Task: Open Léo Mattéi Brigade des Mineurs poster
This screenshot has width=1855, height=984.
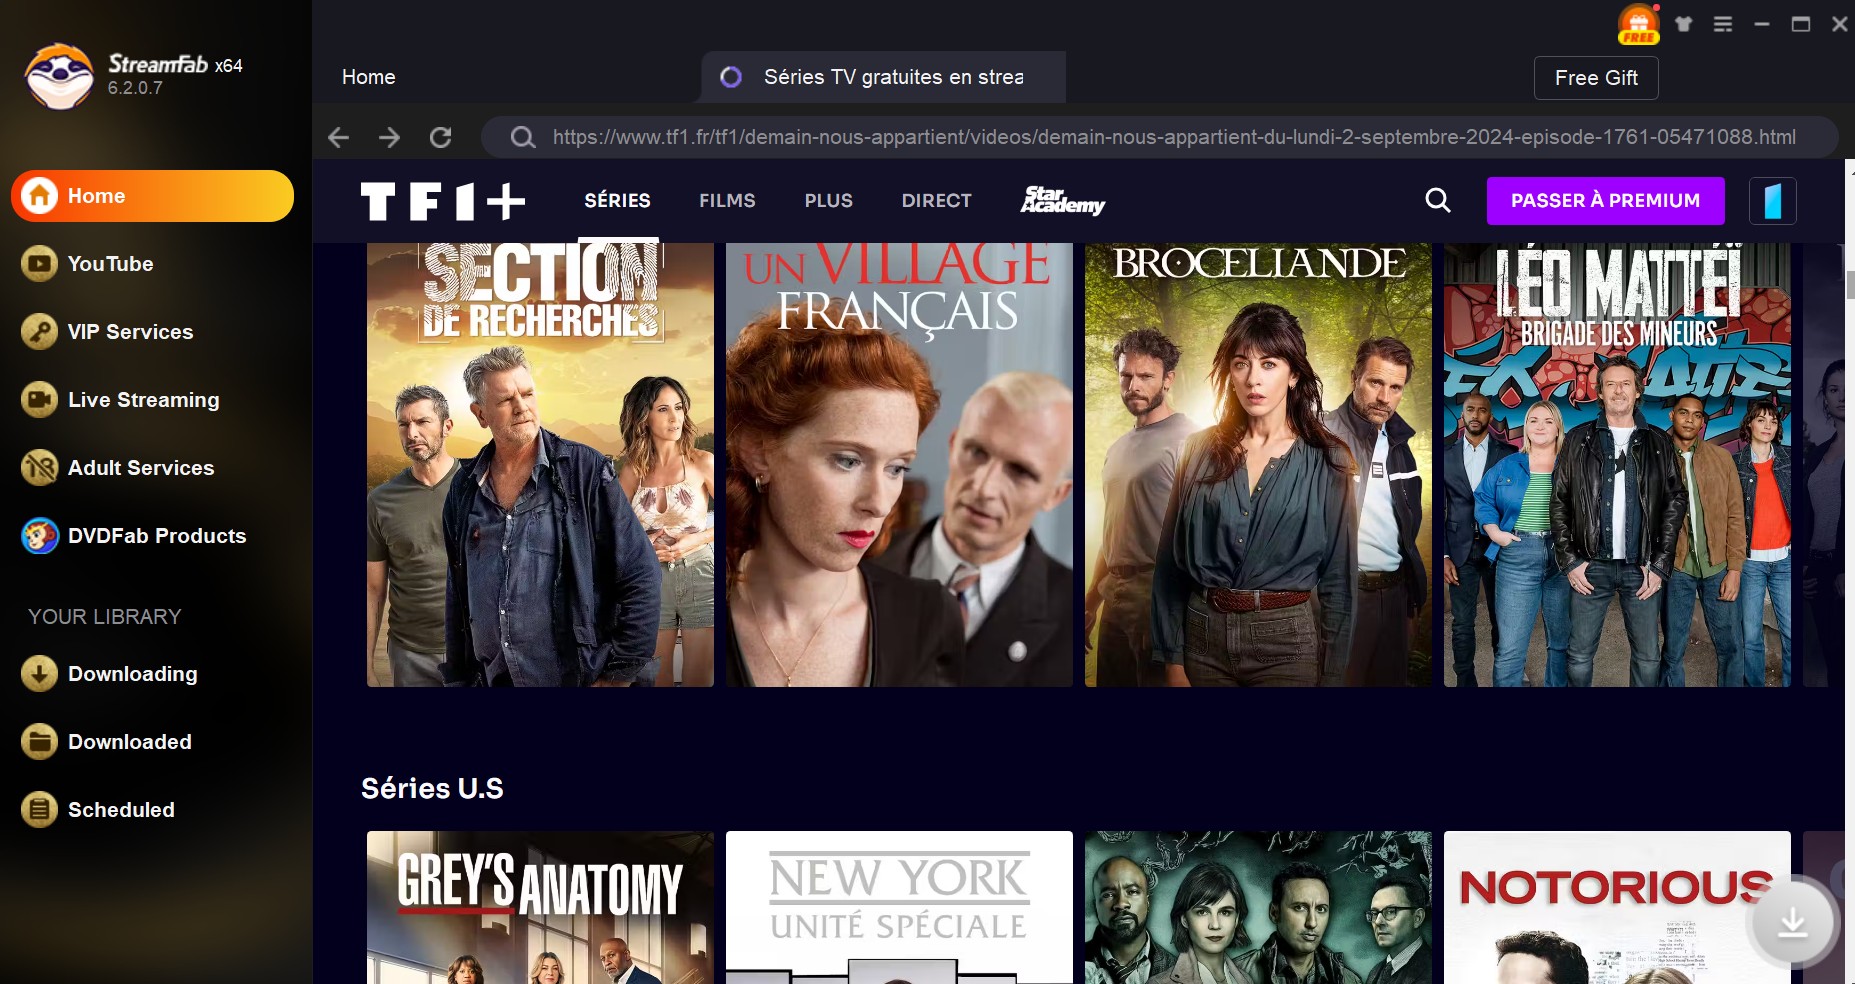Action: pyautogui.click(x=1617, y=464)
